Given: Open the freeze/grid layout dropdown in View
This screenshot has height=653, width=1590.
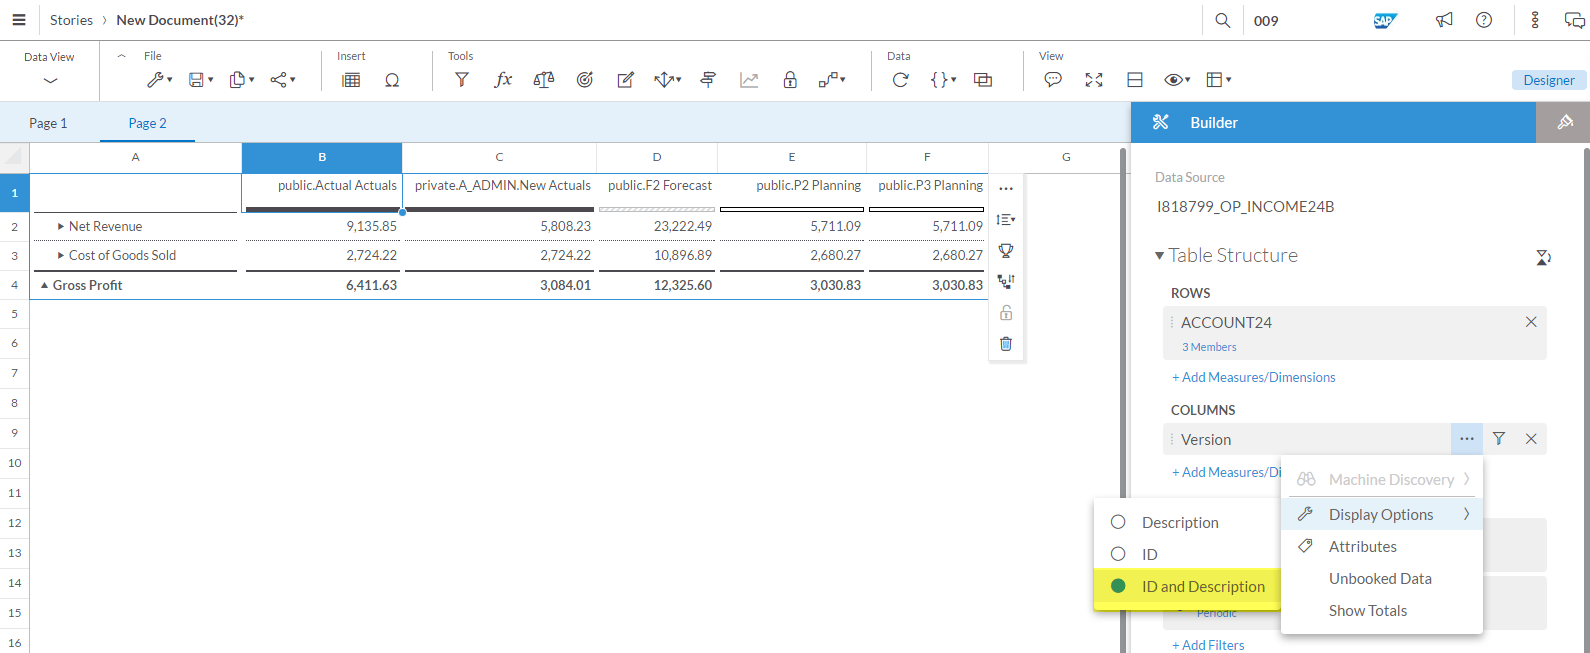Looking at the screenshot, I should tap(1218, 80).
